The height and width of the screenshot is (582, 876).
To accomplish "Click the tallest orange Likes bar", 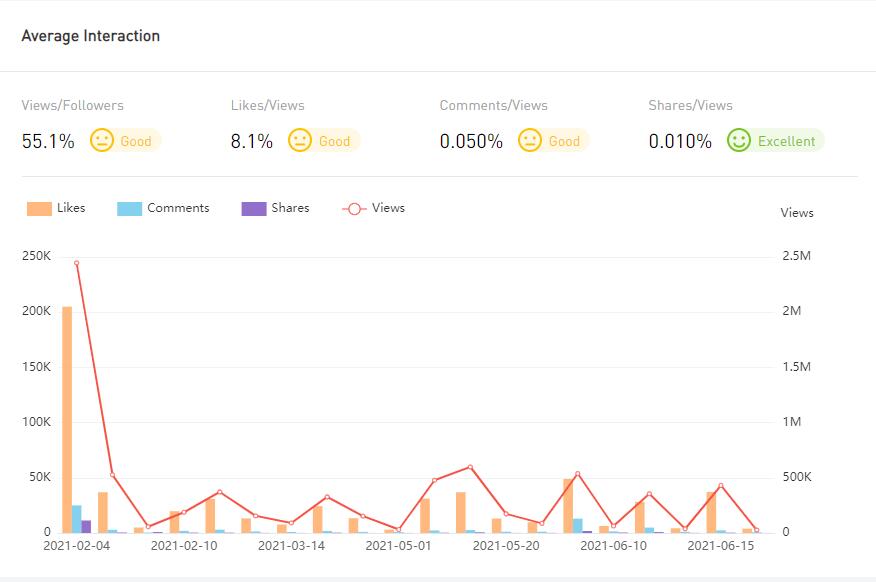I will point(67,420).
